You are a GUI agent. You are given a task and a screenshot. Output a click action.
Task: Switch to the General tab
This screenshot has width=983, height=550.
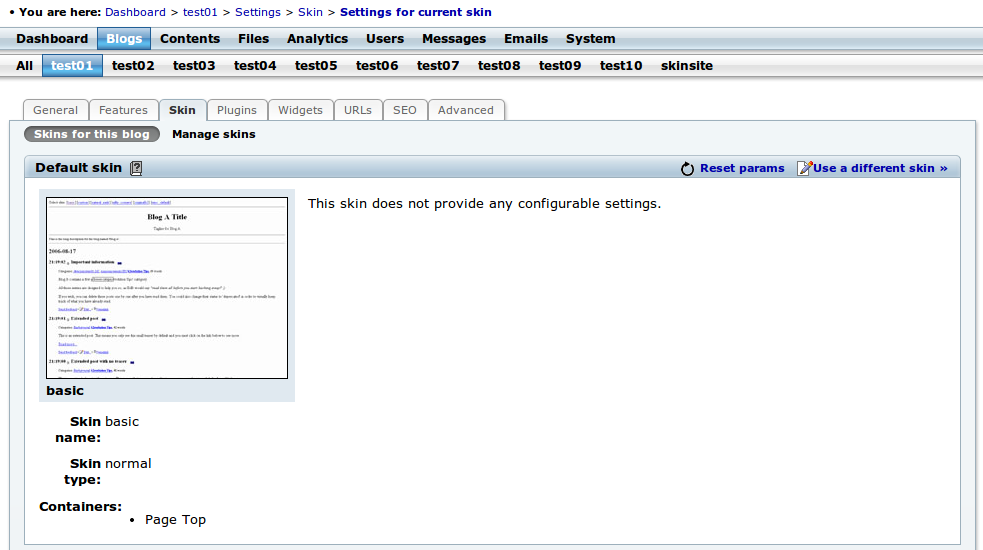(55, 110)
